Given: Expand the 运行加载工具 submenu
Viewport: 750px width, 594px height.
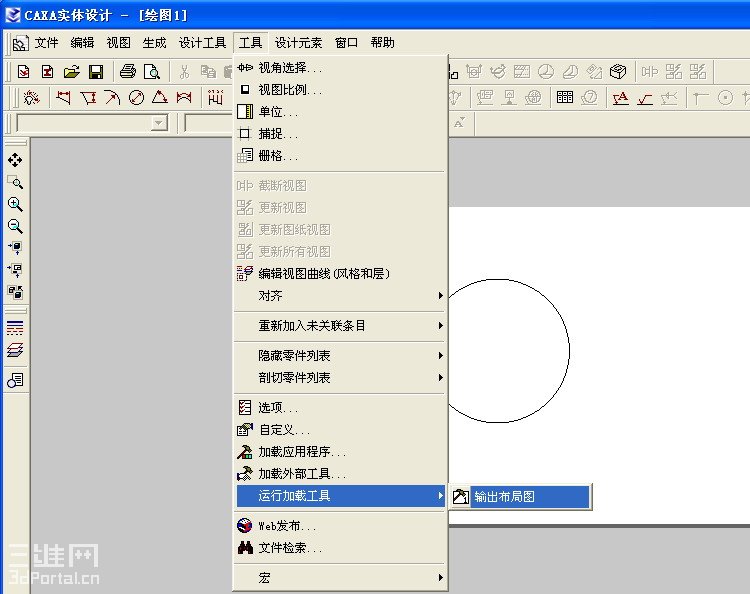Looking at the screenshot, I should click(x=341, y=496).
